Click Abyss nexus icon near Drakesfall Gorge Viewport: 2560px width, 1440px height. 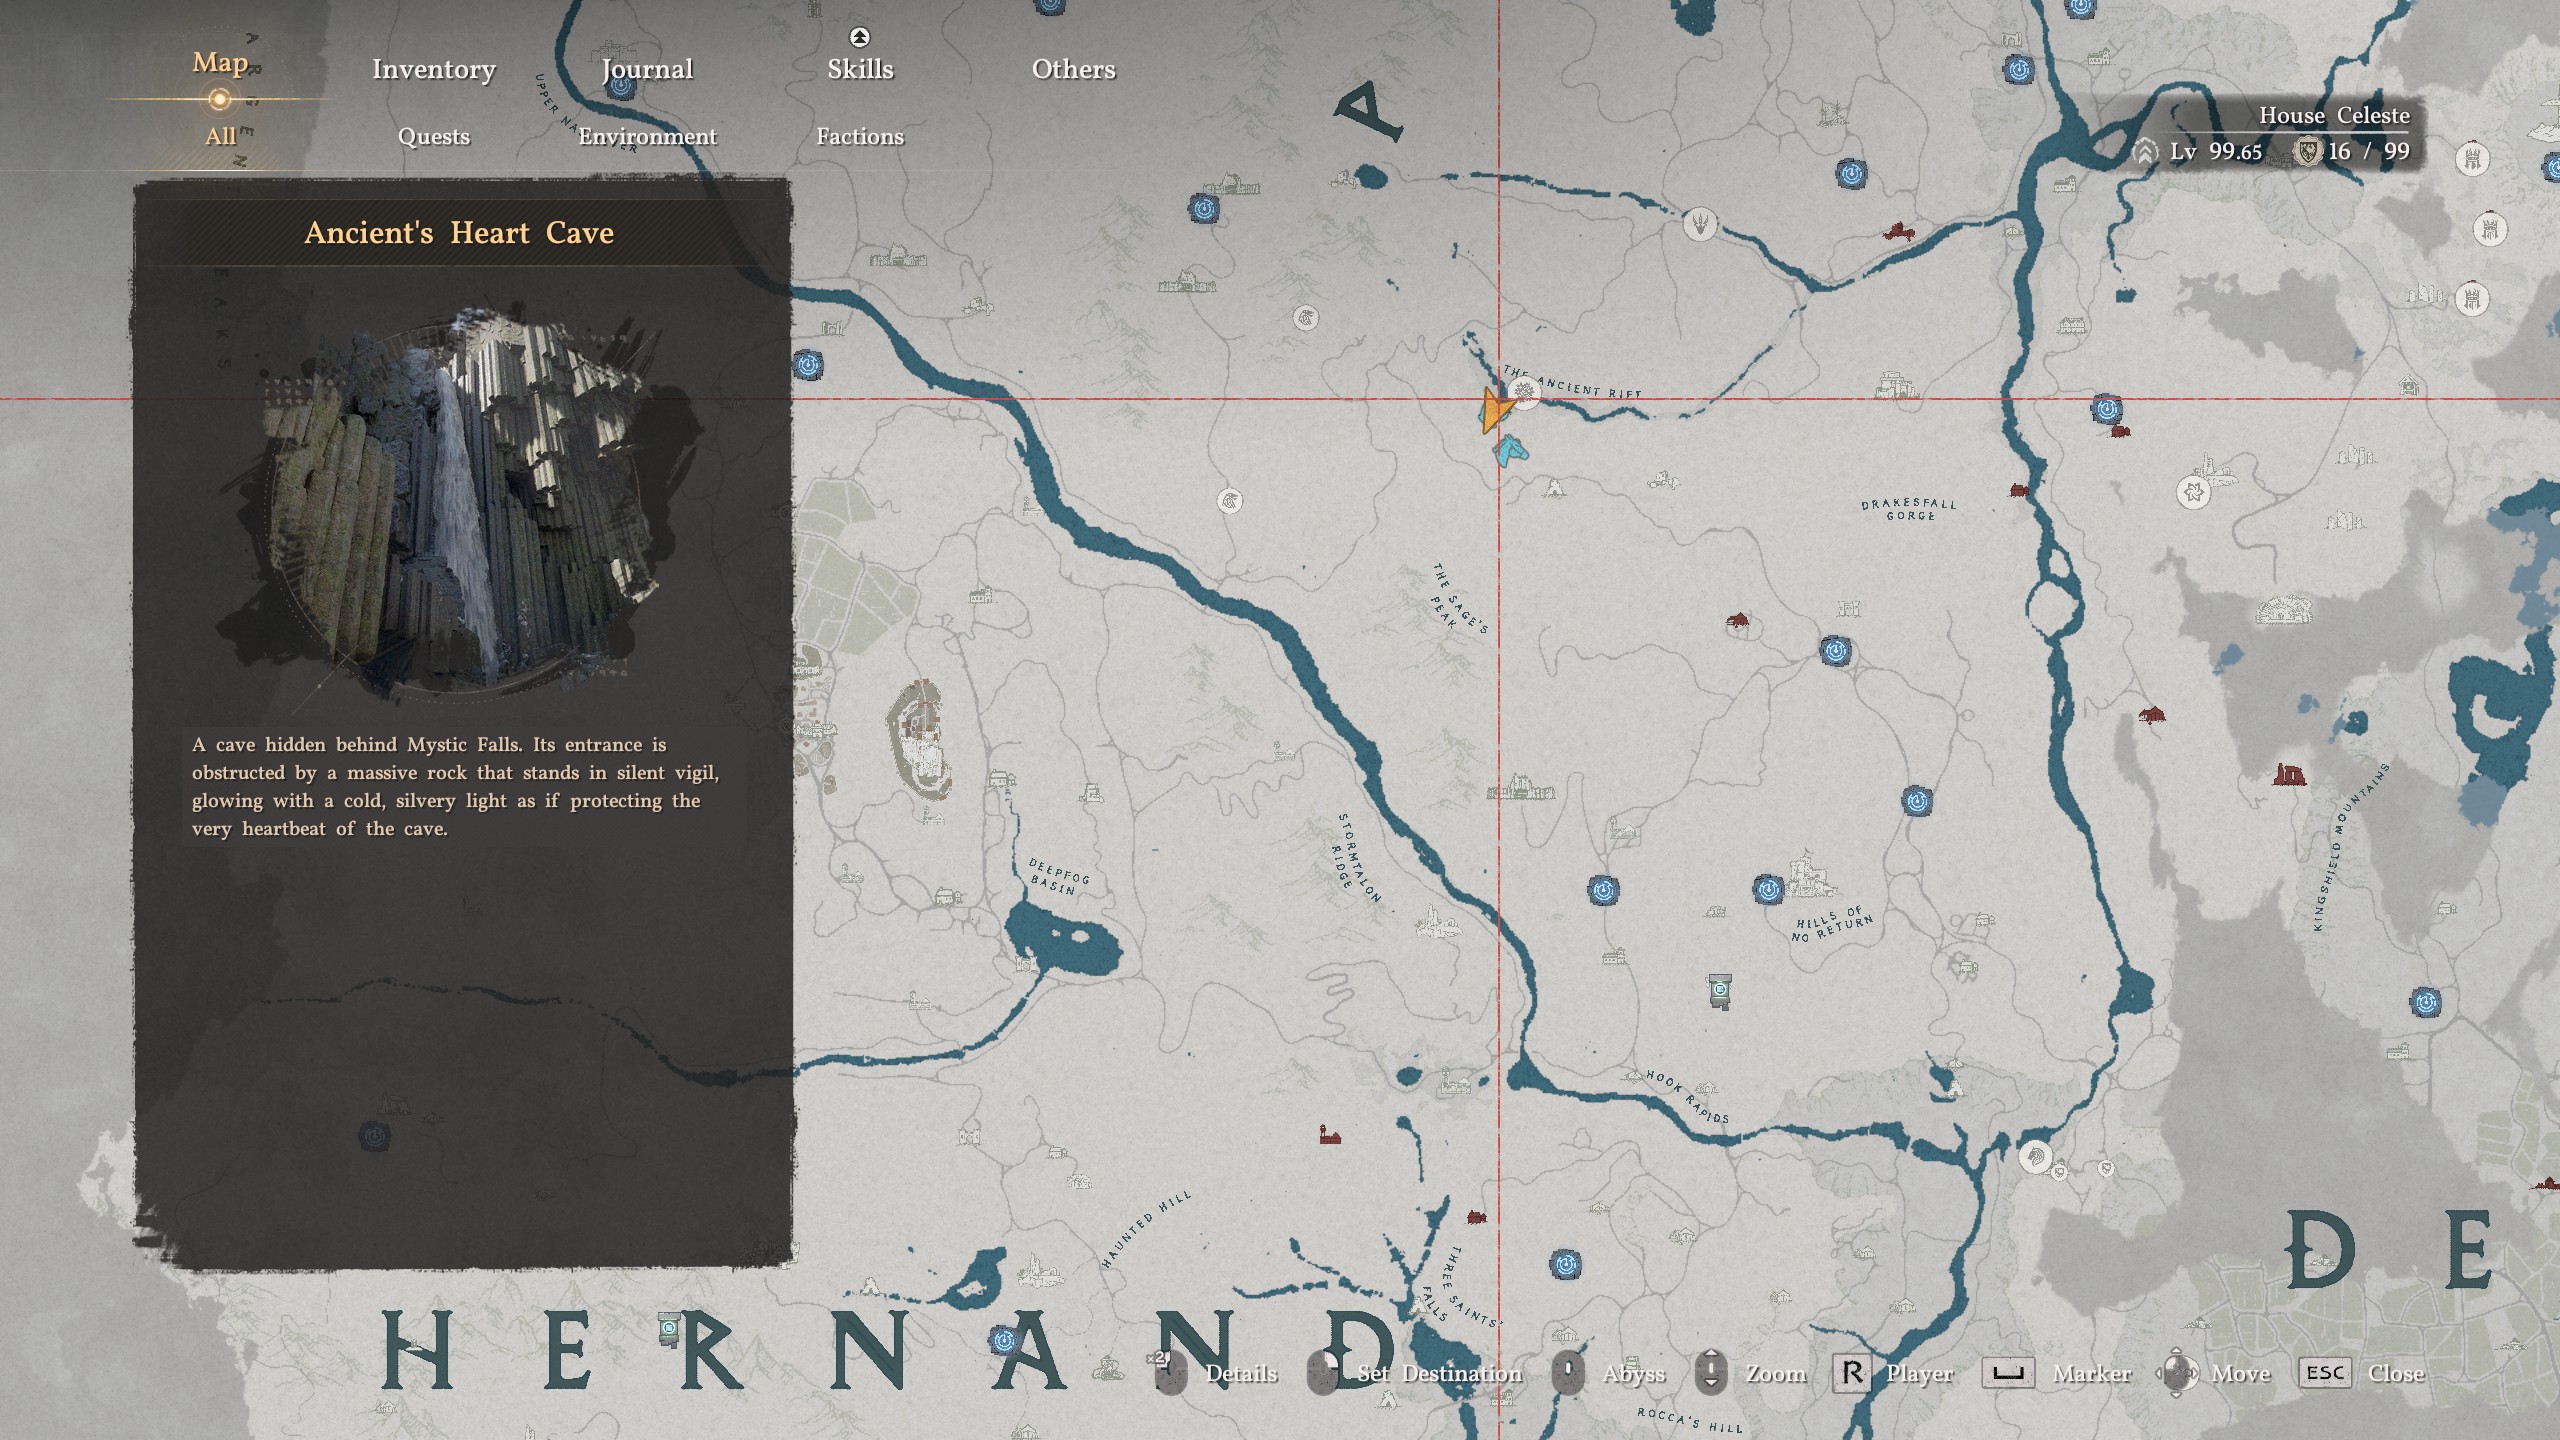(1834, 651)
